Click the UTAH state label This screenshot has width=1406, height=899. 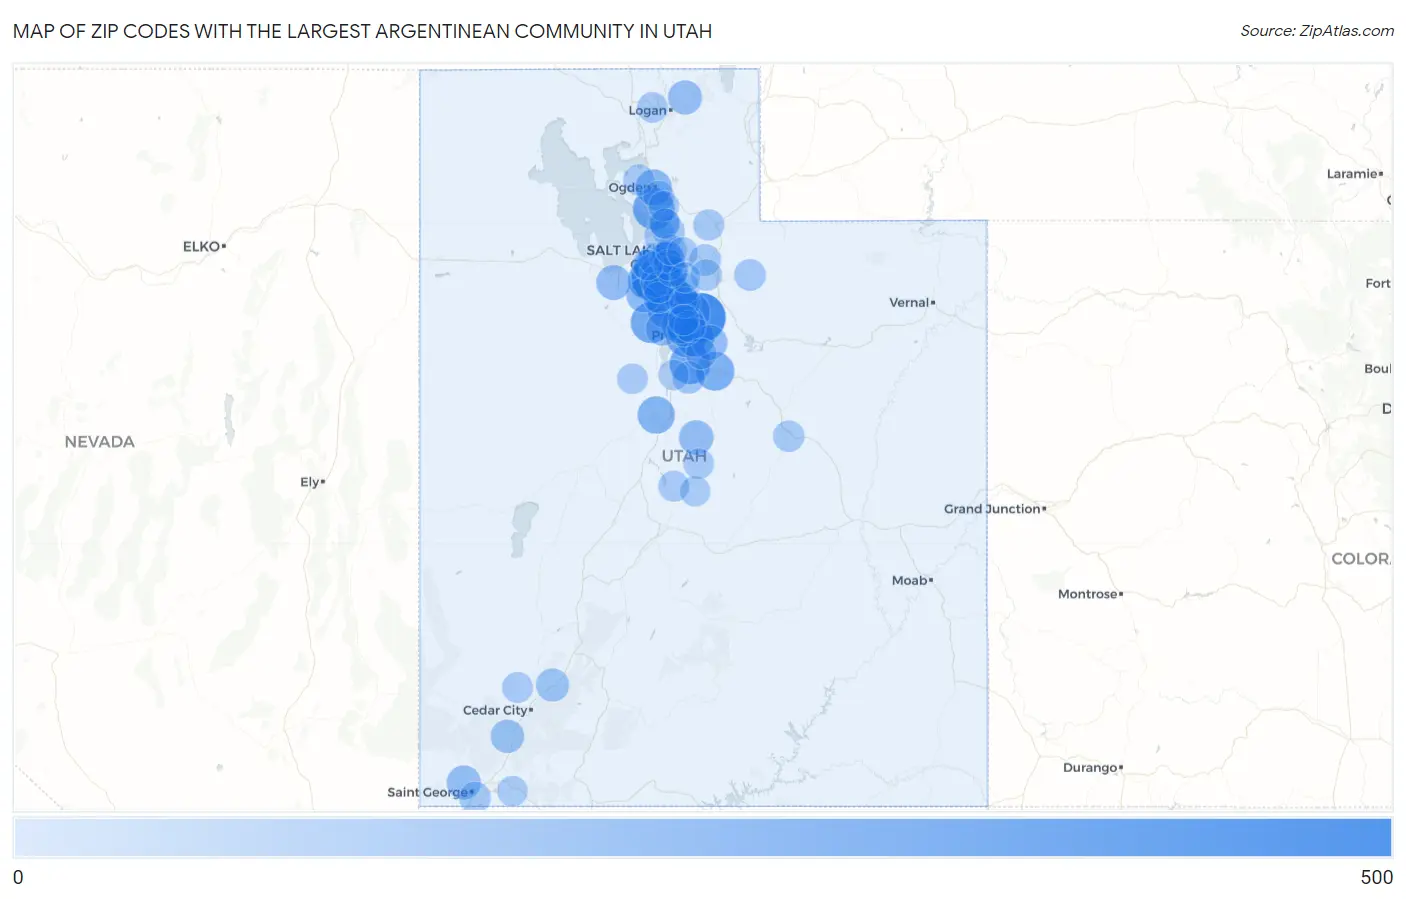tap(684, 456)
